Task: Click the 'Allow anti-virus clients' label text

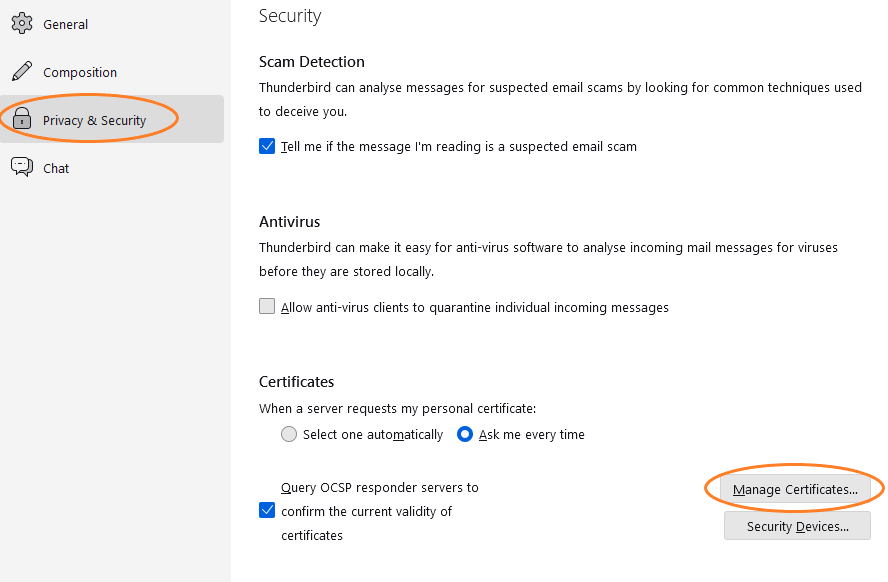Action: 474,307
